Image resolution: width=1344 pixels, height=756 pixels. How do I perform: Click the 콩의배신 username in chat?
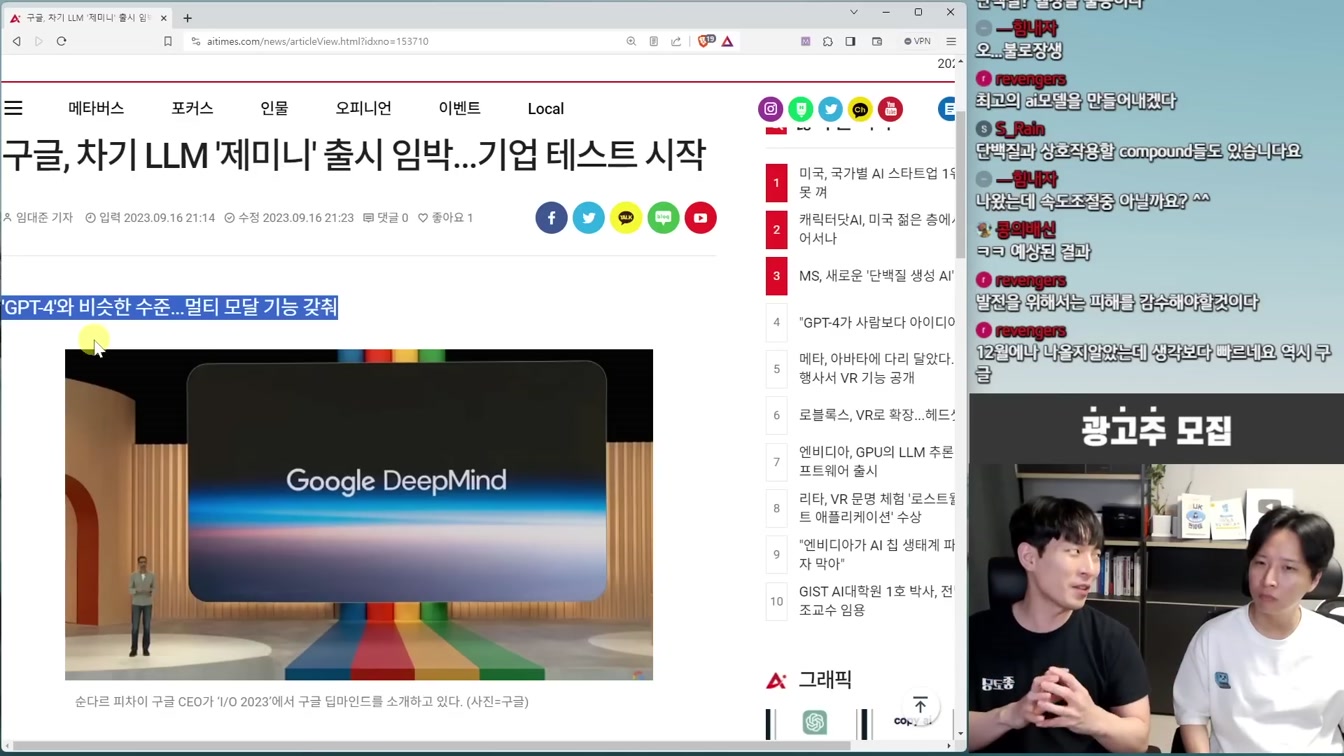(x=1025, y=230)
